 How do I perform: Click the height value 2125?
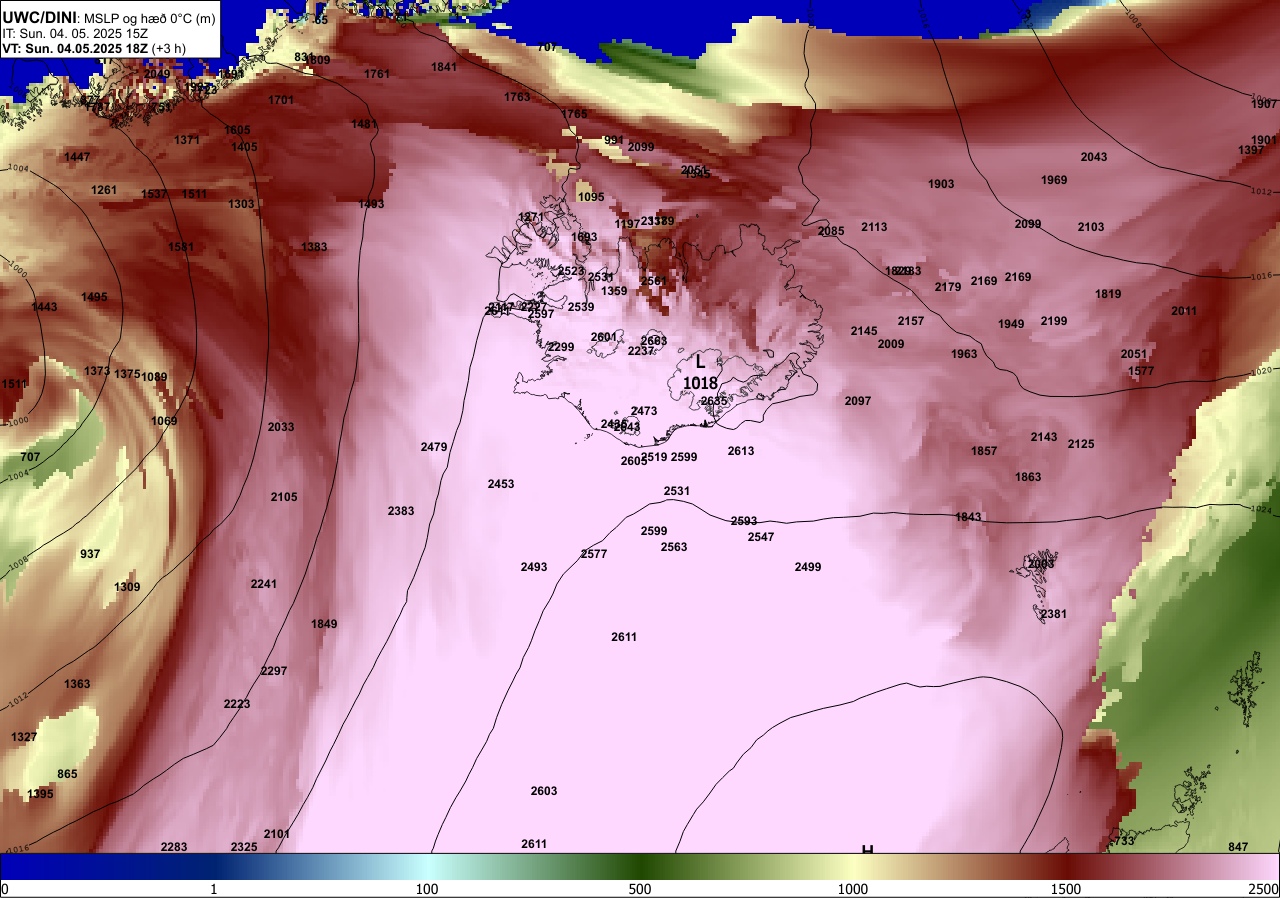[1081, 444]
